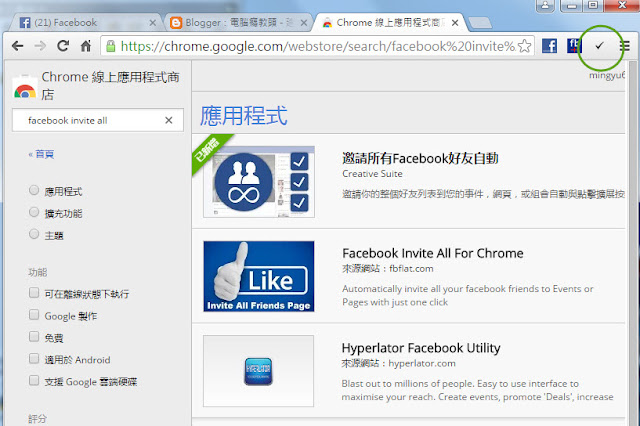Click the Hyperlator app thumbnail
Image resolution: width=640 pixels, height=426 pixels.
(x=258, y=371)
